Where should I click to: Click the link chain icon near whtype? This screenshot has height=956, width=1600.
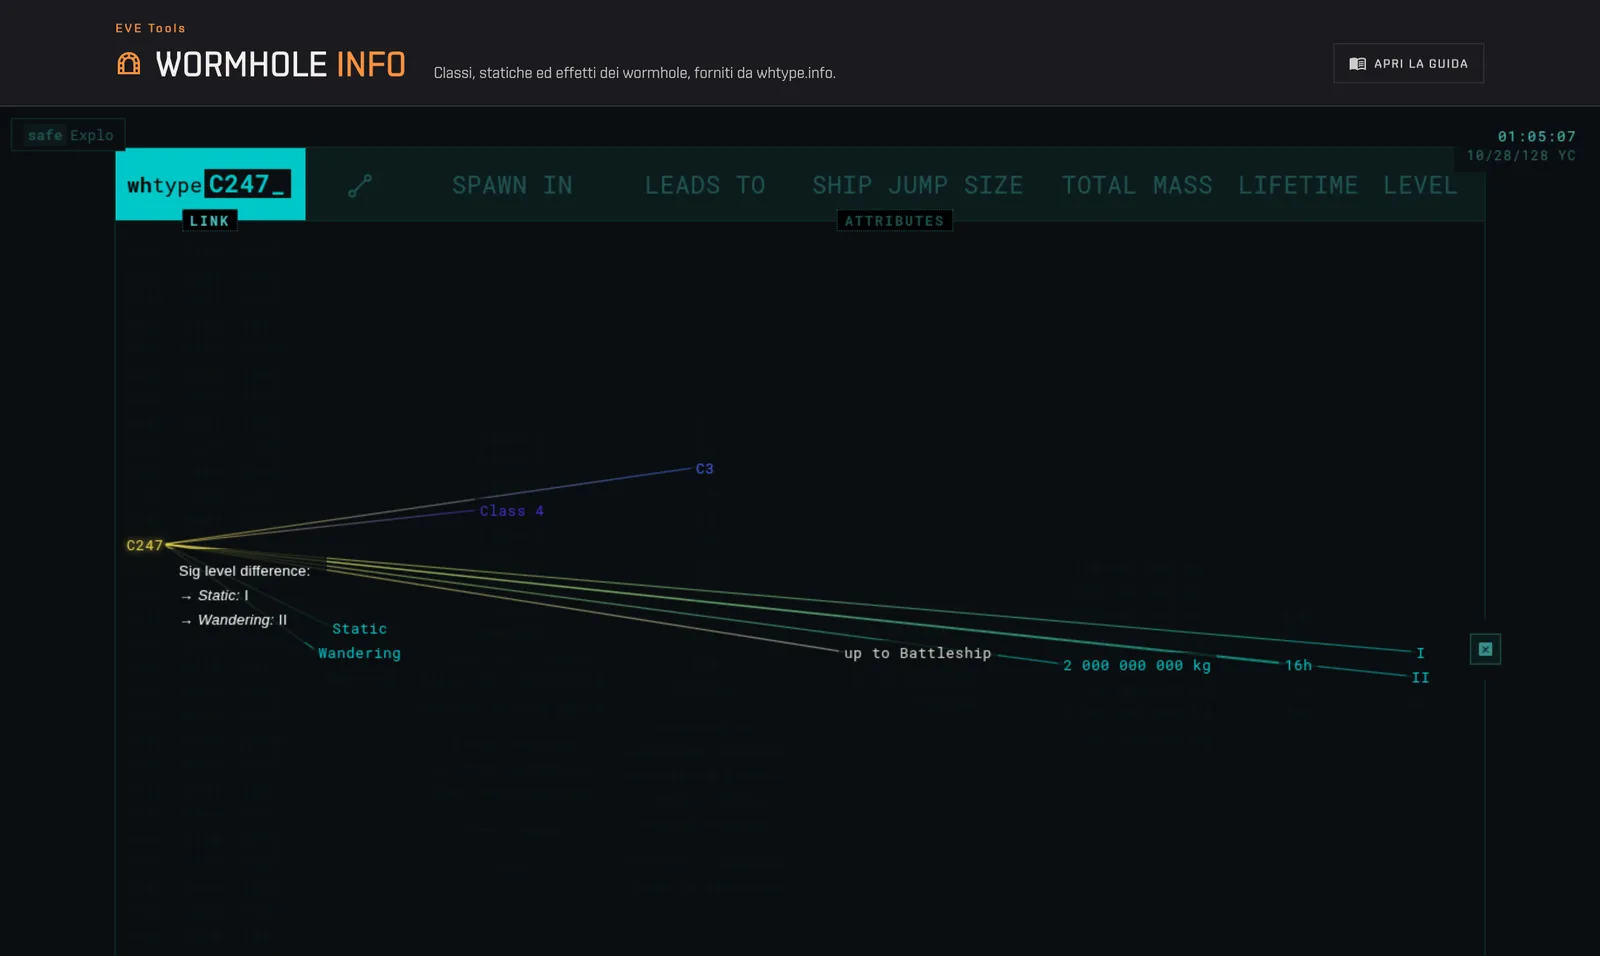tap(360, 185)
